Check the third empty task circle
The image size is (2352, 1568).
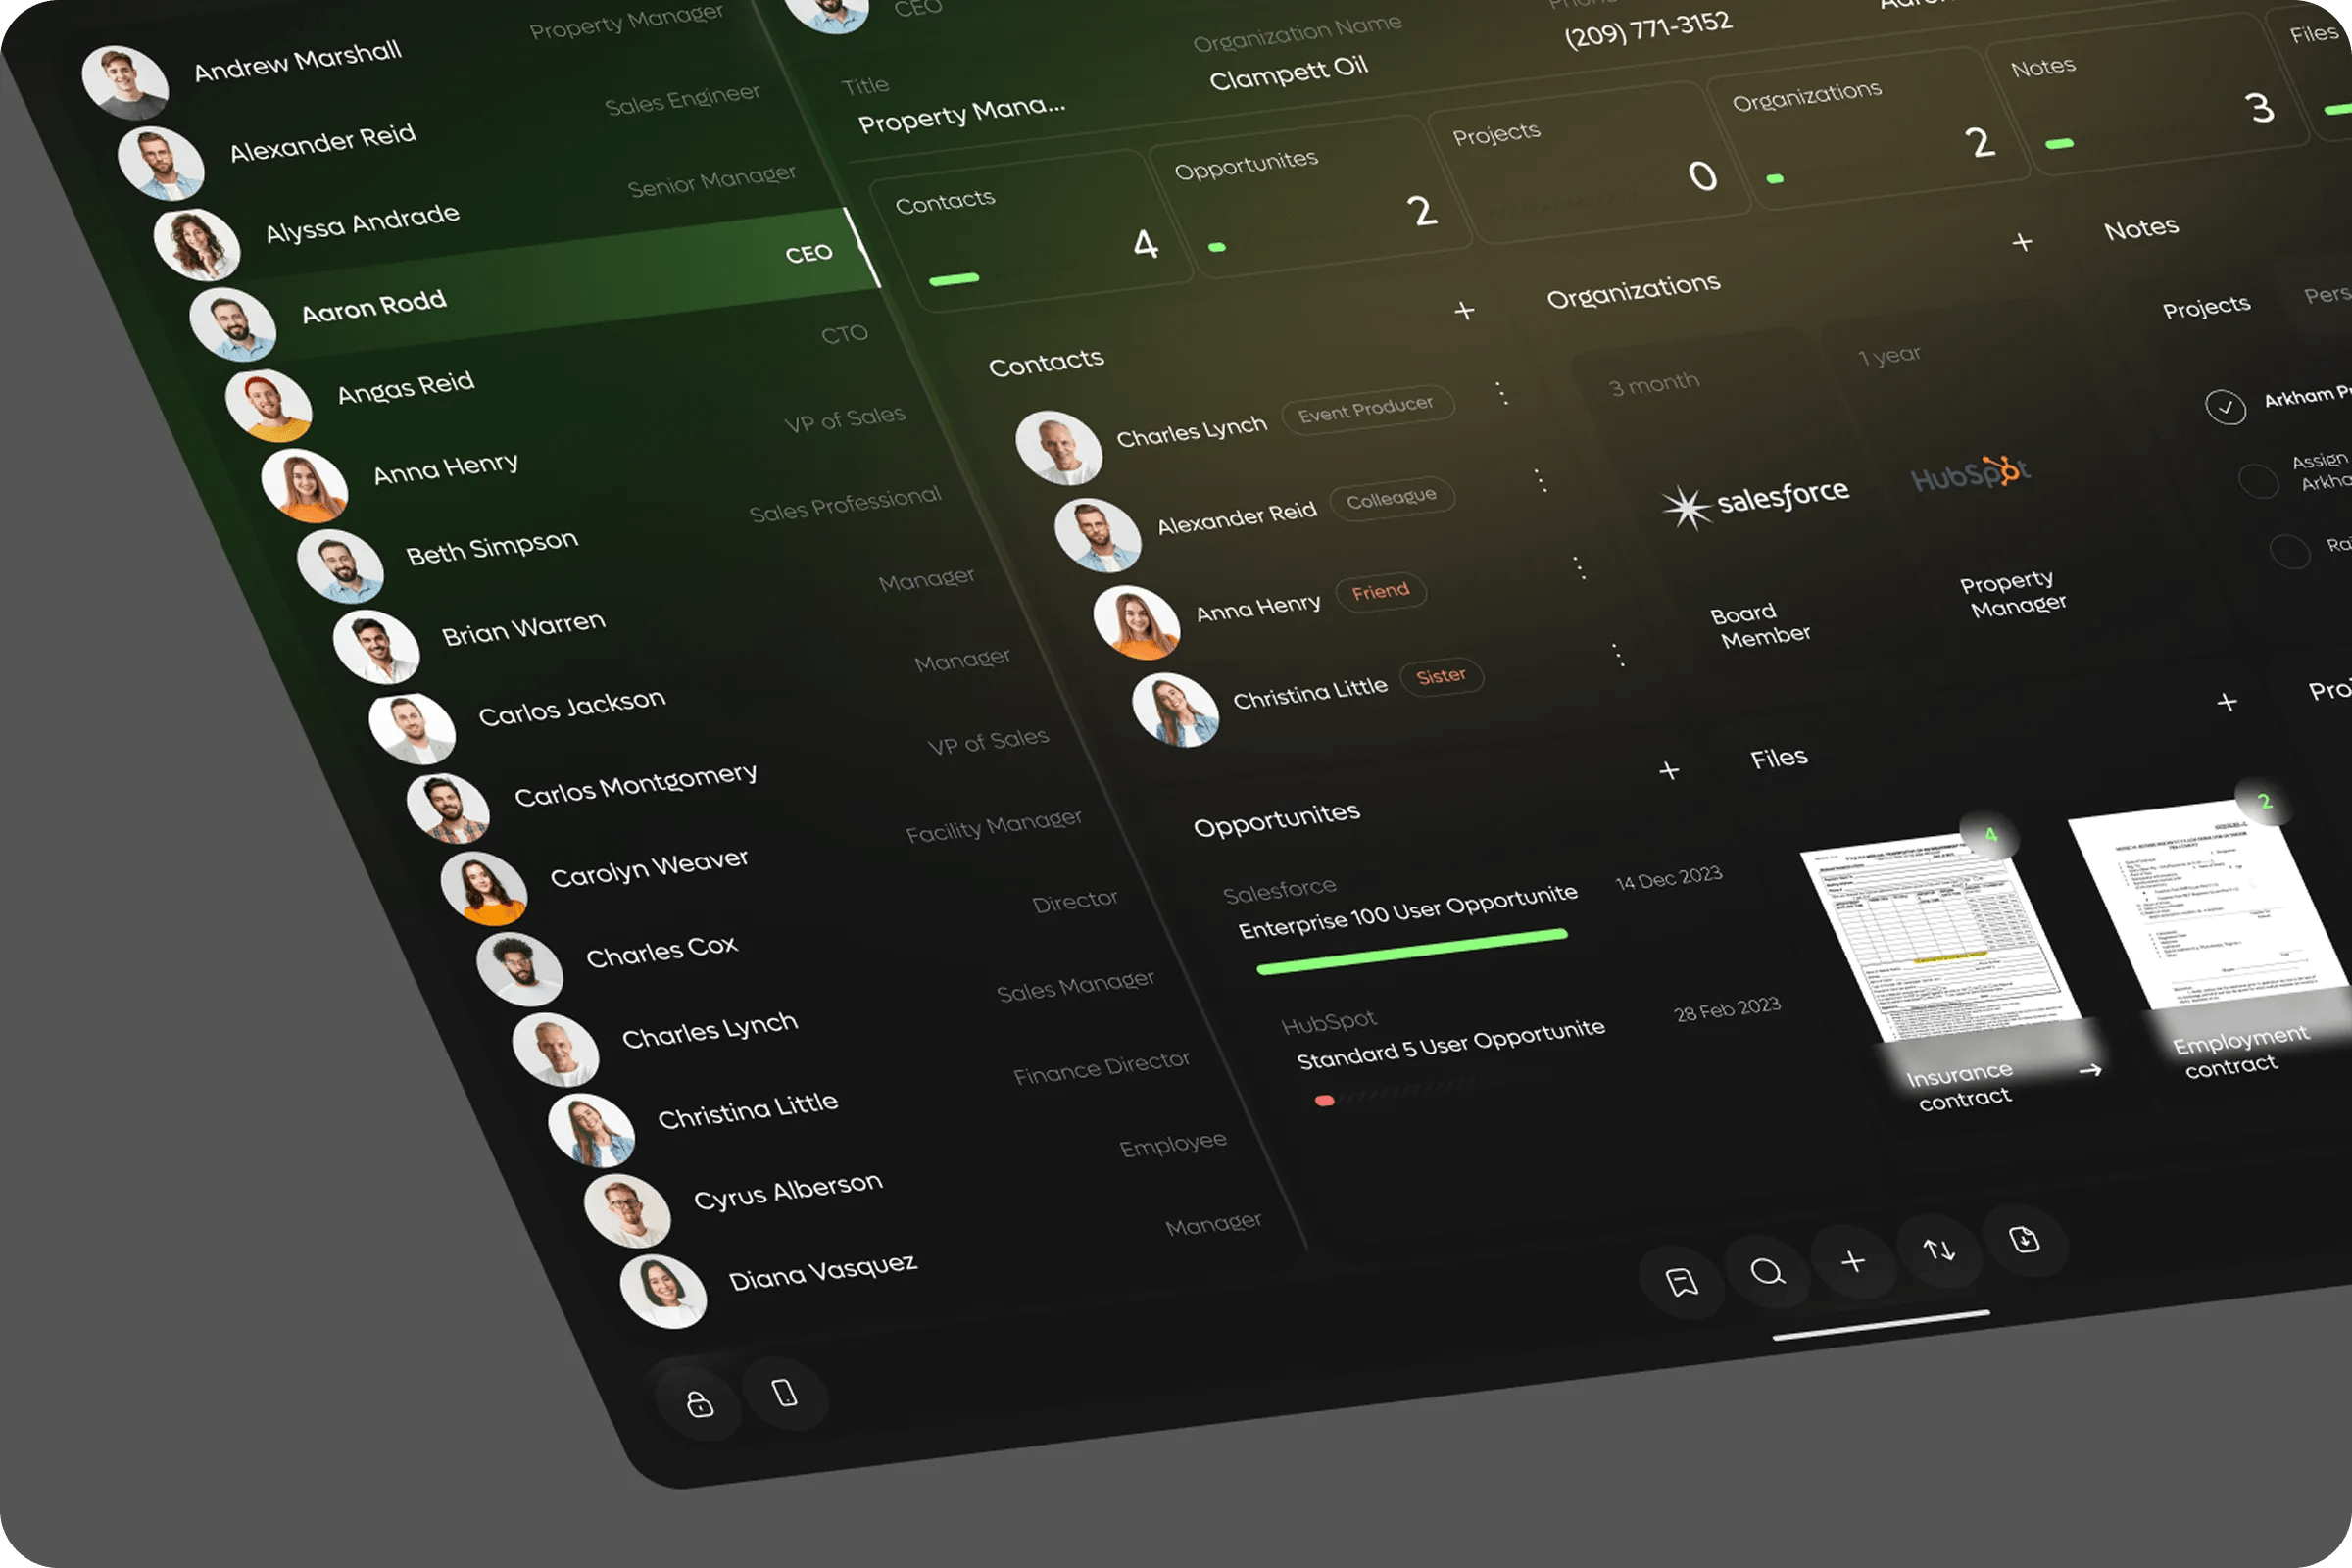tap(2289, 551)
